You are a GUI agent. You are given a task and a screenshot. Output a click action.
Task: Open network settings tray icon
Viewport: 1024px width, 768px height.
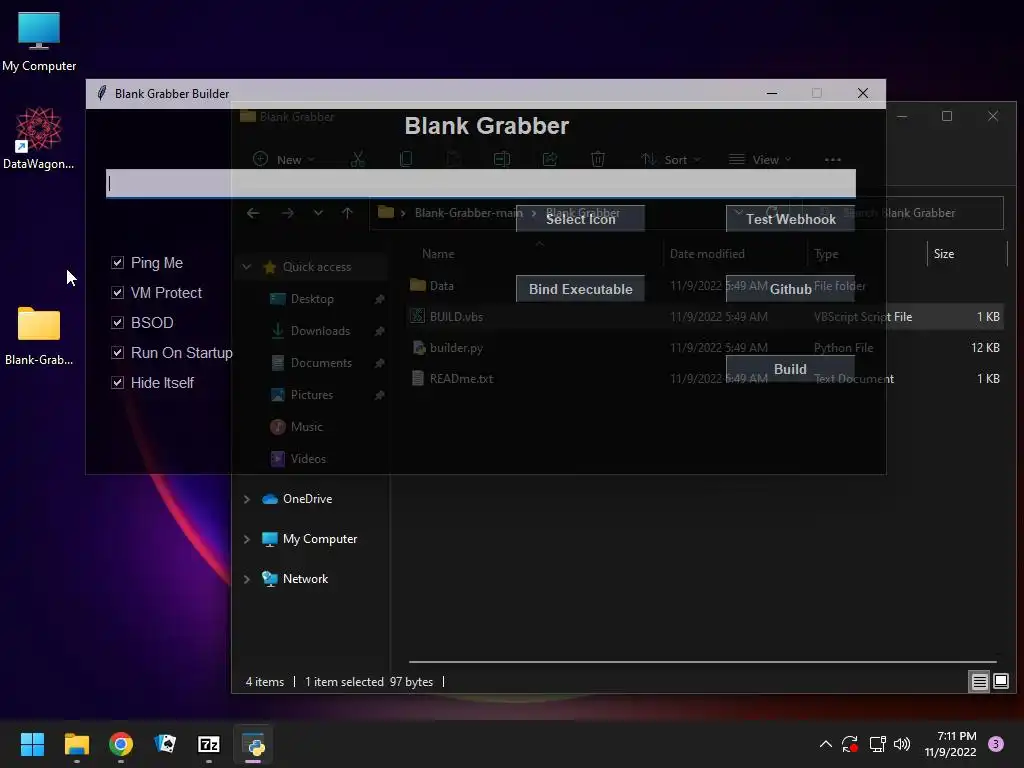tap(877, 744)
